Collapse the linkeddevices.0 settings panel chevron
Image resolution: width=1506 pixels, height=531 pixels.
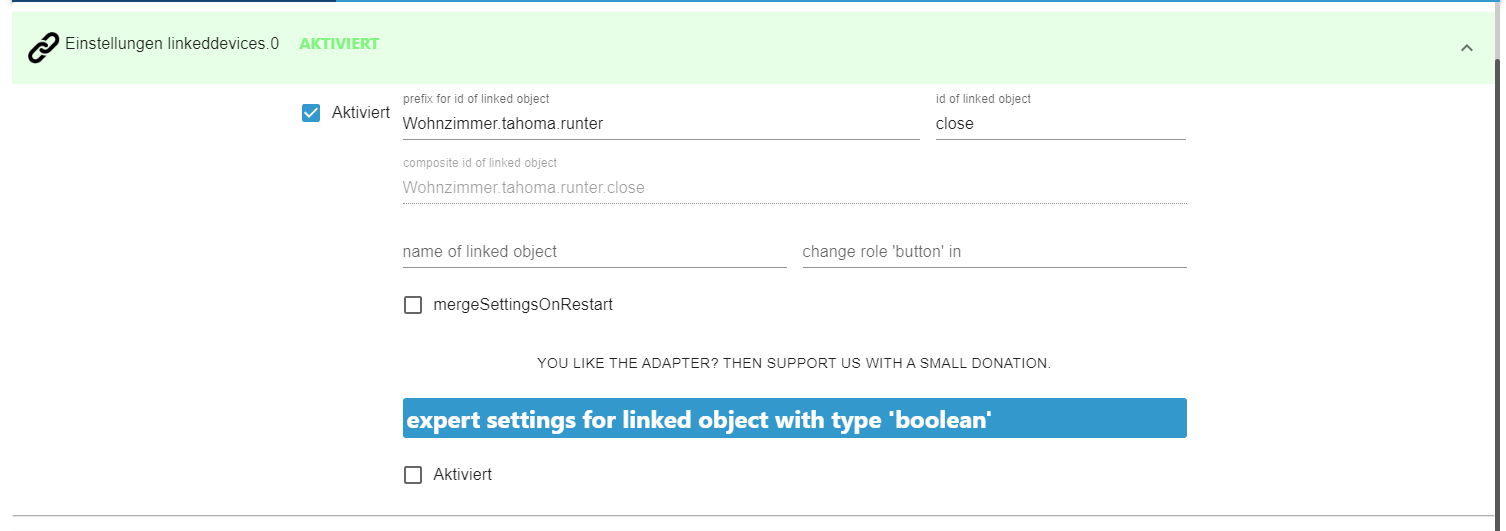1466,47
